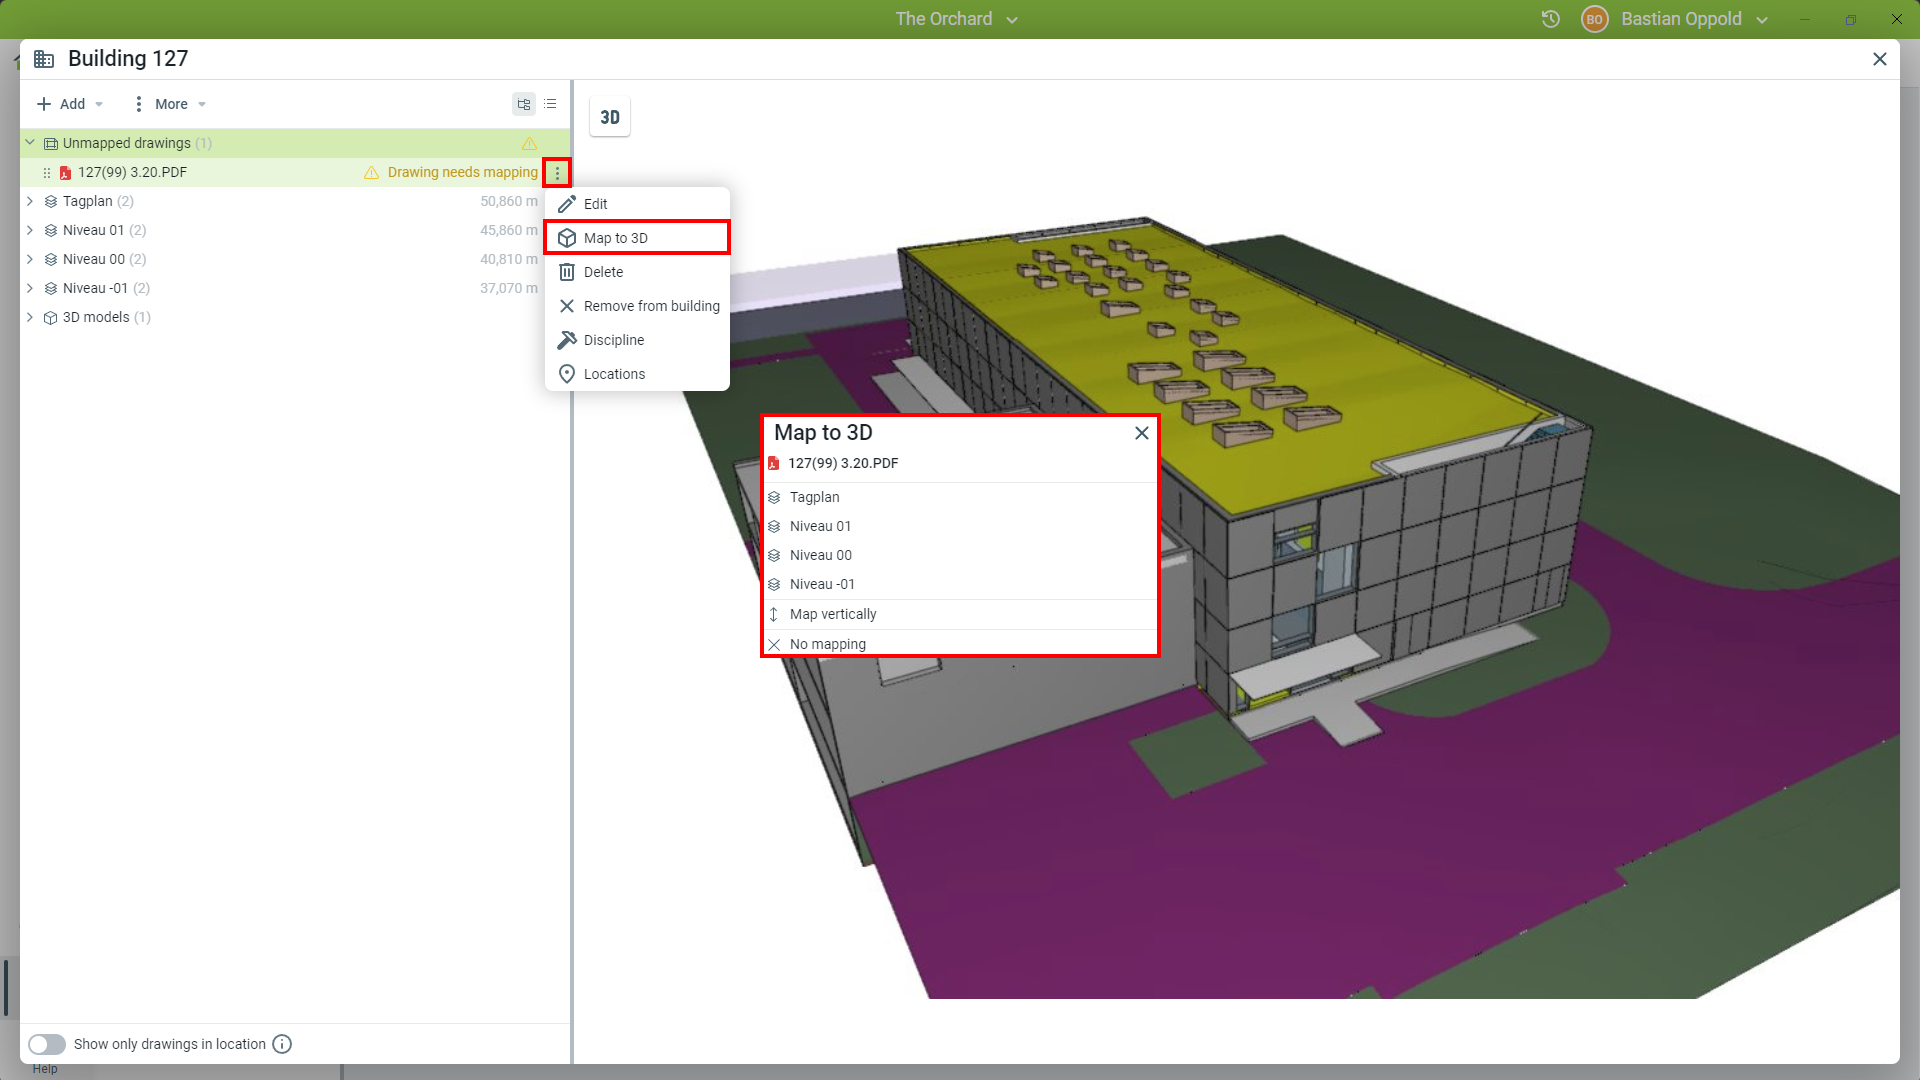
Task: Click info icon beside location toggle
Action: tap(282, 1044)
